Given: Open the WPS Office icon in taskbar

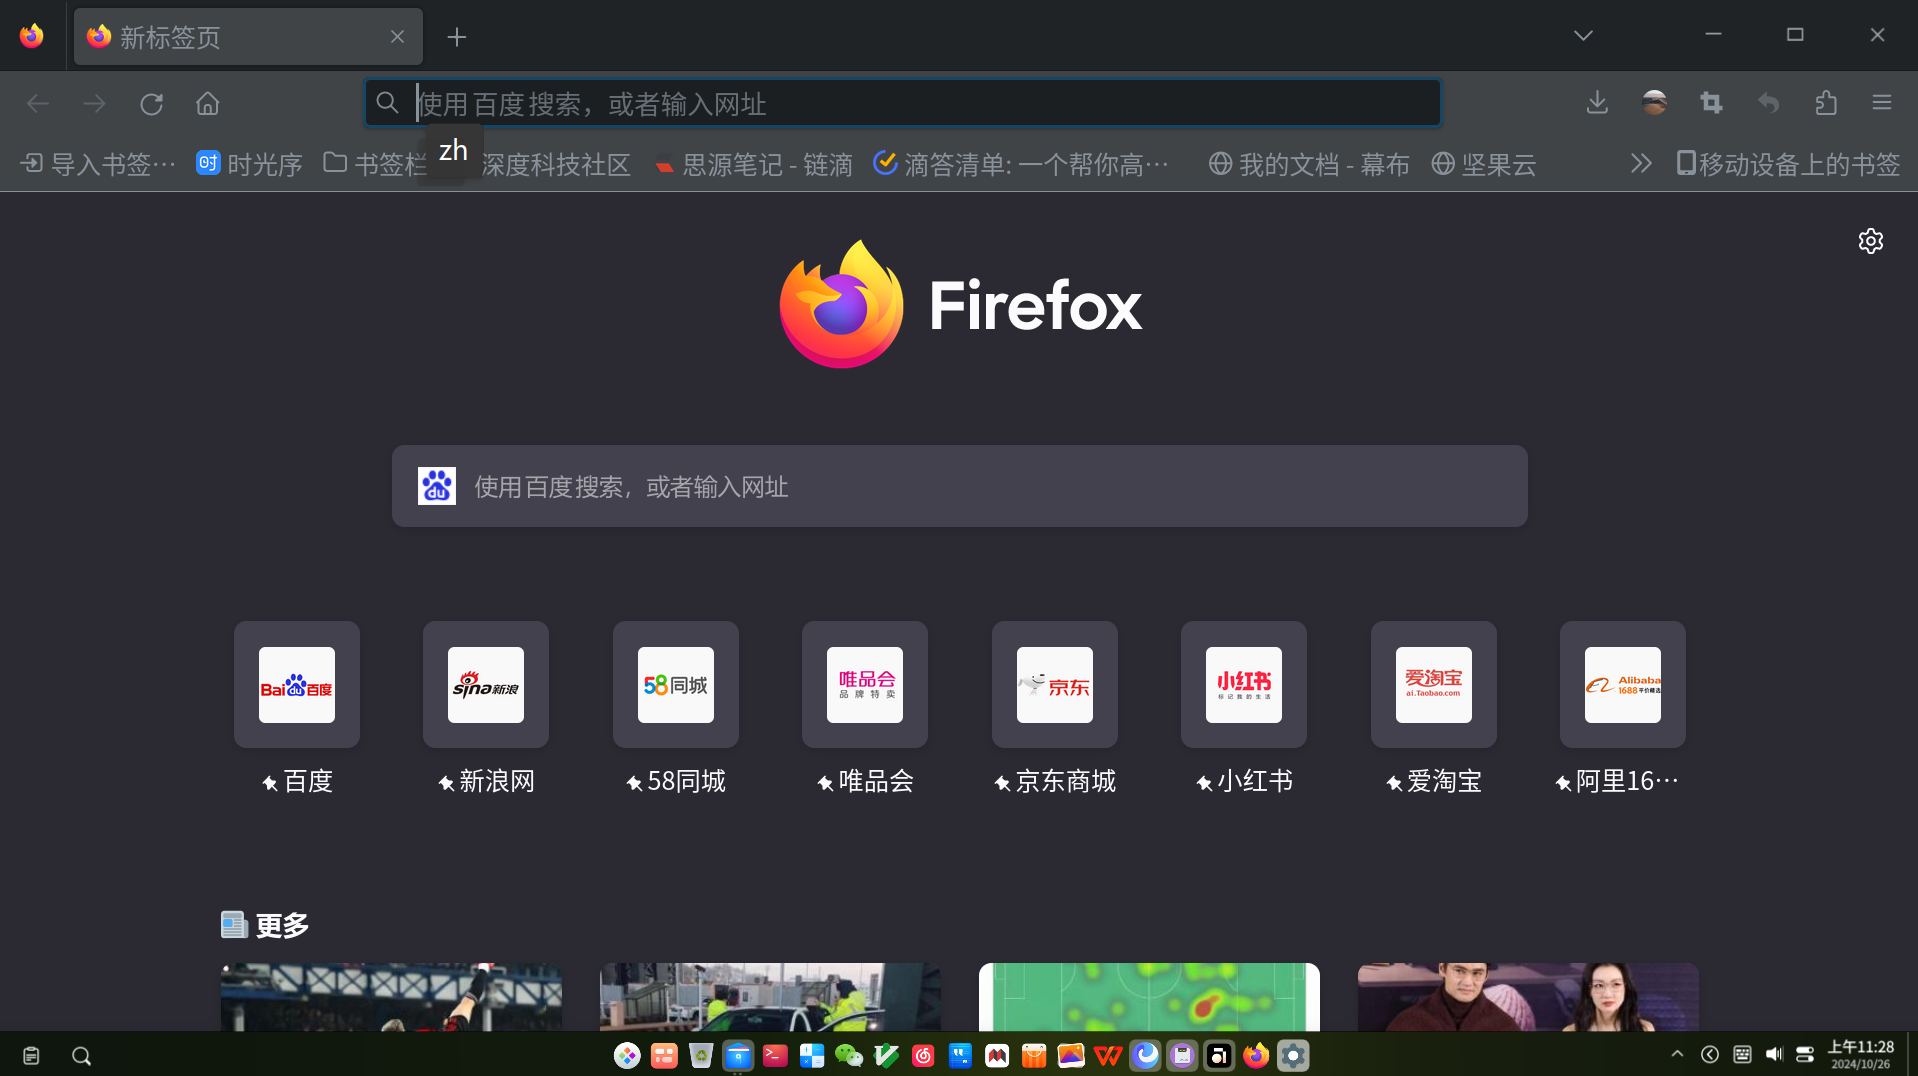Looking at the screenshot, I should tap(1108, 1055).
